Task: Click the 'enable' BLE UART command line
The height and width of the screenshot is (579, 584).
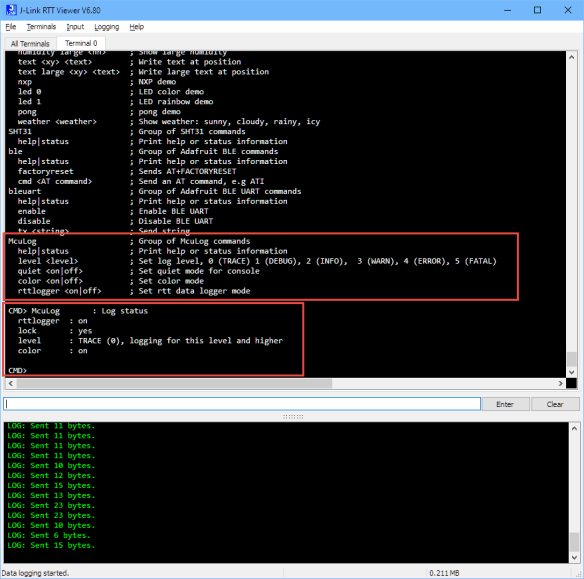Action: [x=113, y=211]
